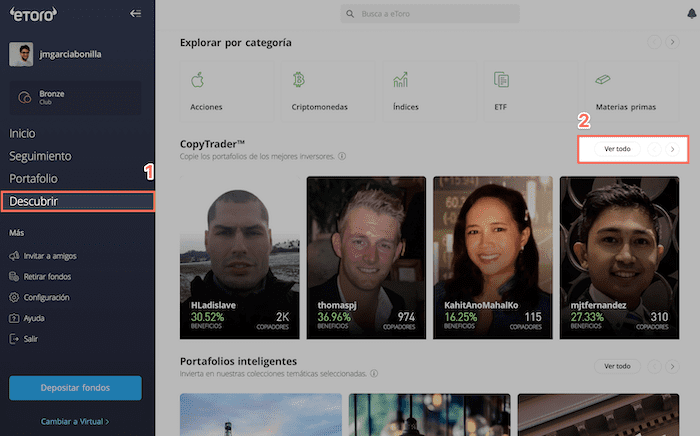Open Seguimiento in the sidebar
This screenshot has width=700, height=436.
coord(40,156)
